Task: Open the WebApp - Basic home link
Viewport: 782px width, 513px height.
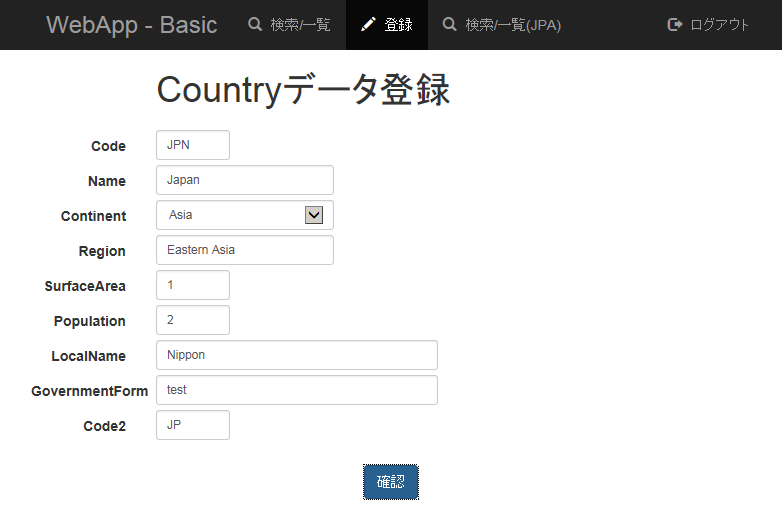Action: click(132, 24)
